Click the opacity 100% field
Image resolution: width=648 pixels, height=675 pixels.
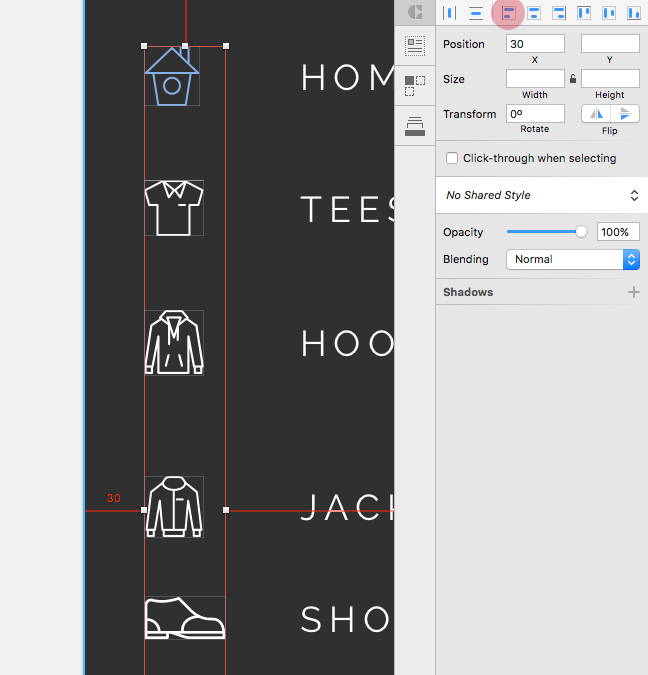(x=618, y=232)
